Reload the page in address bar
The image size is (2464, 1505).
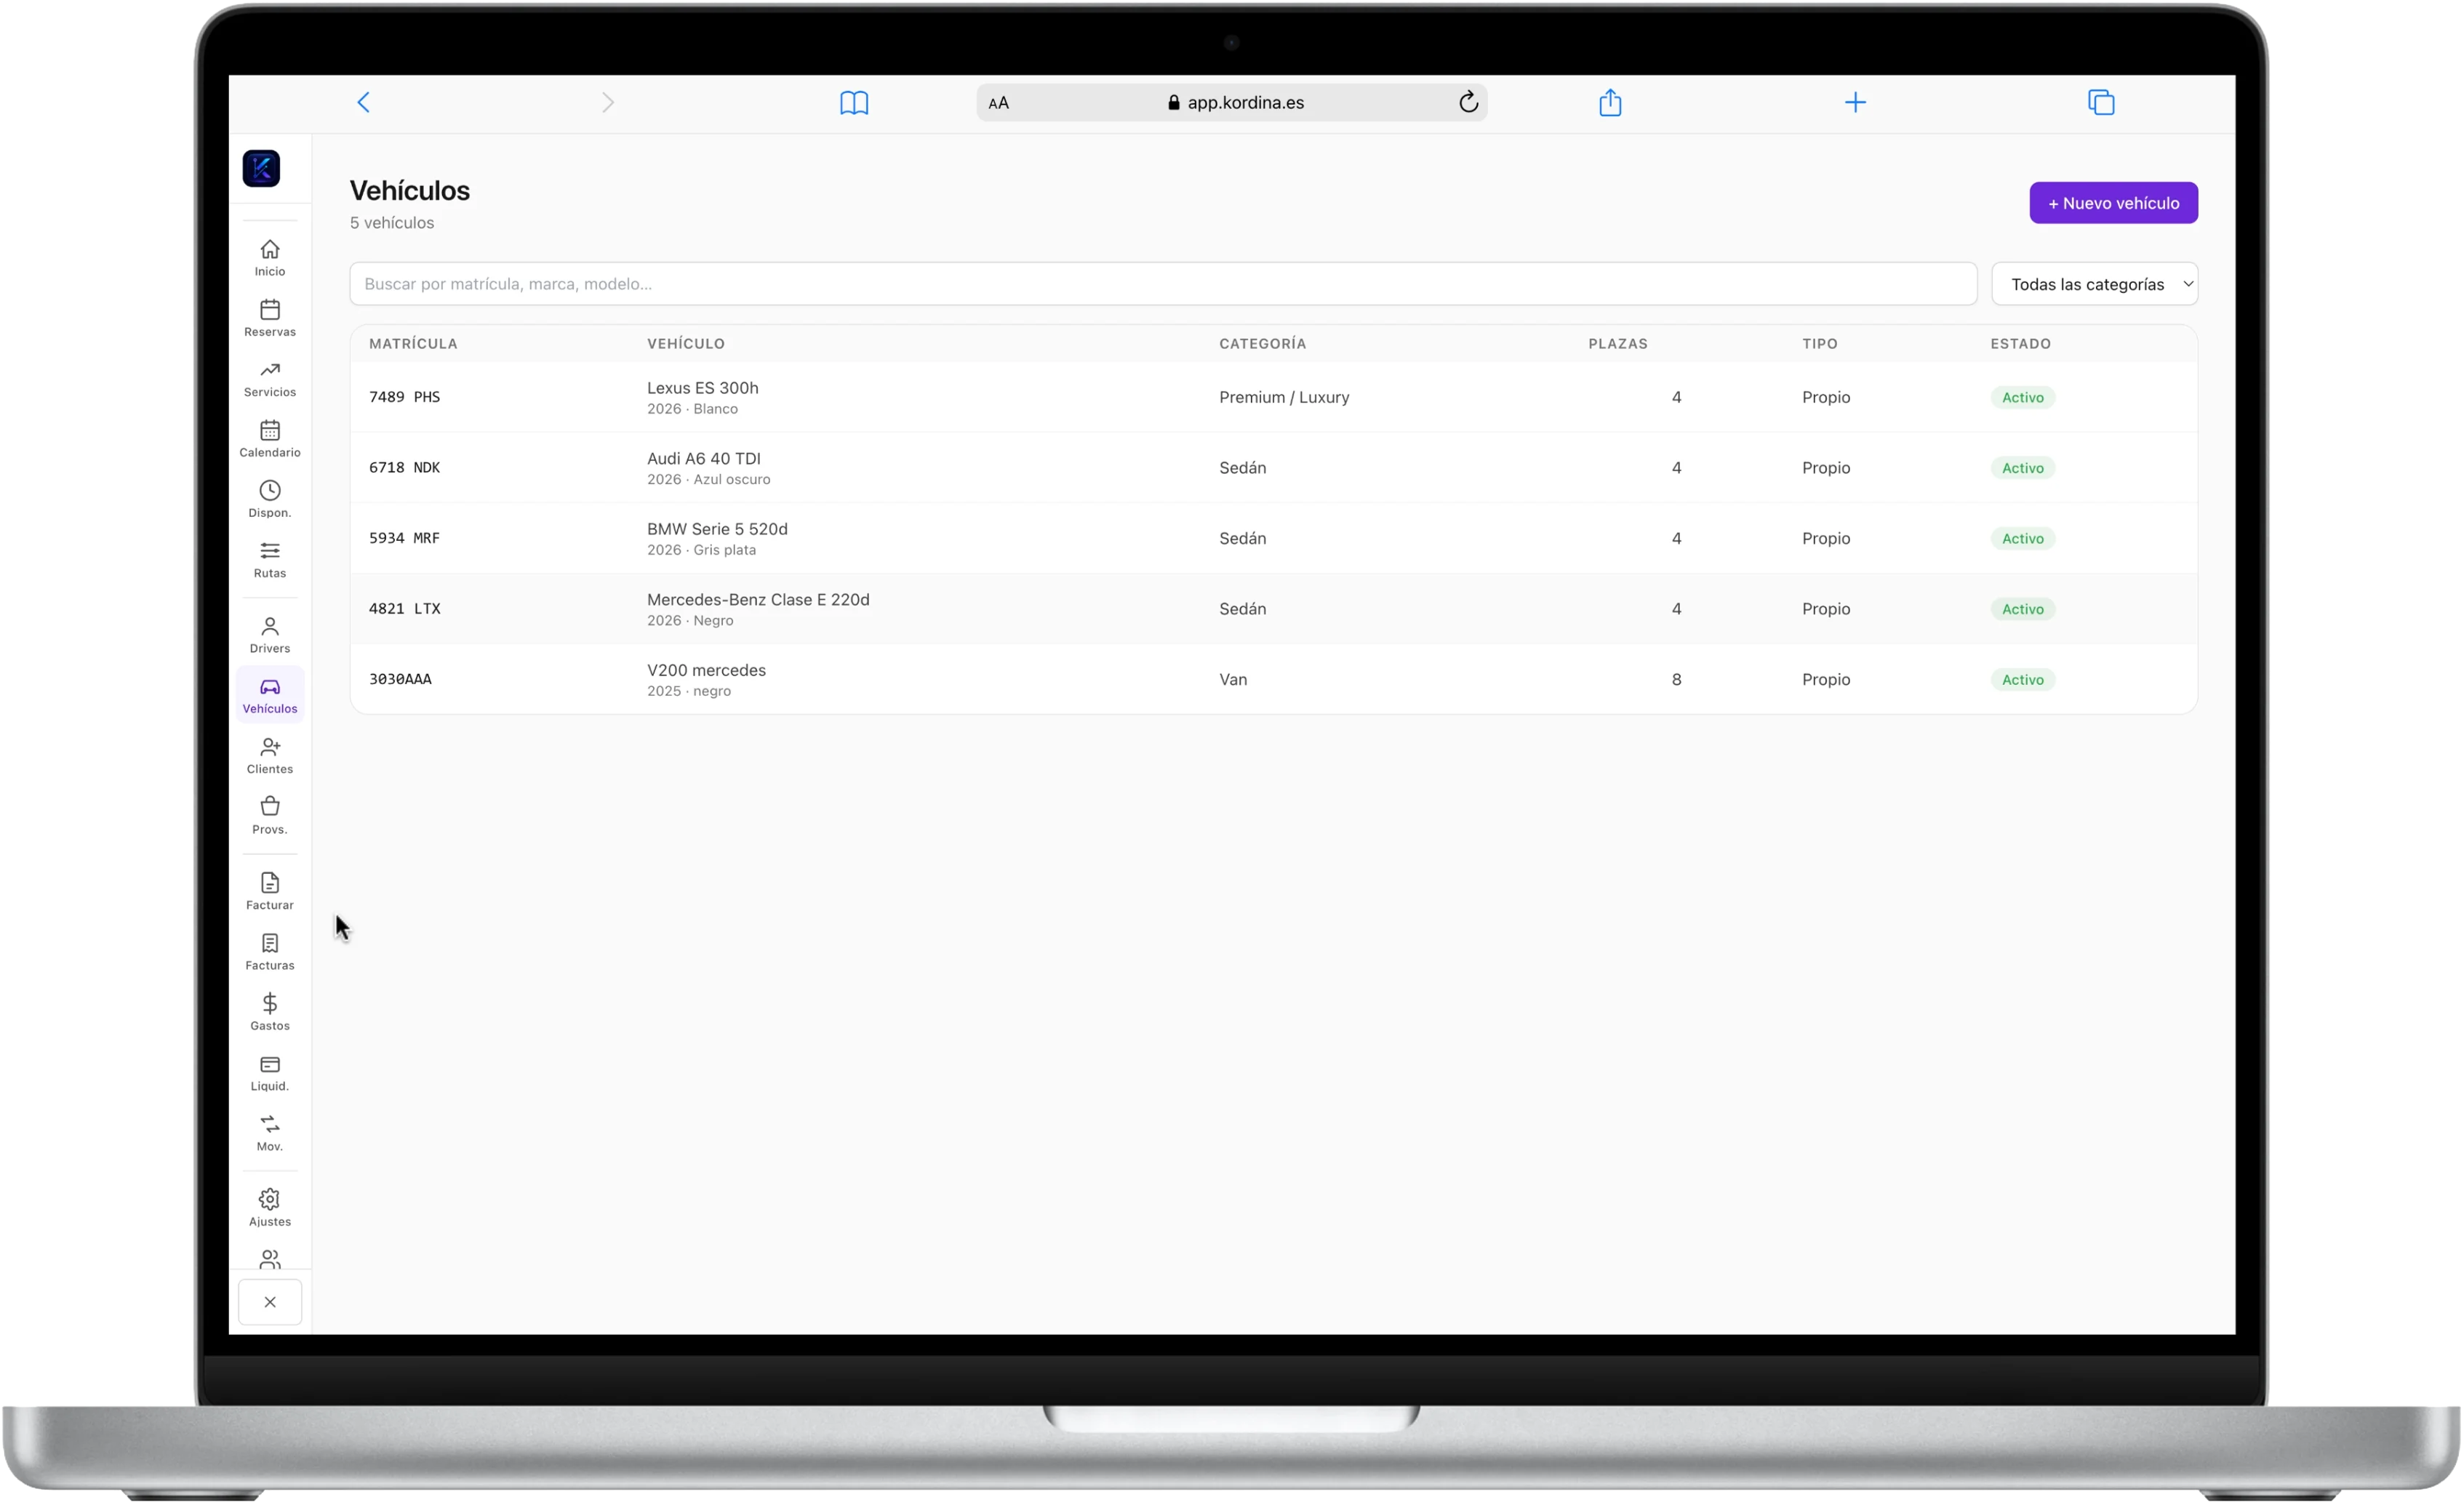[x=1468, y=102]
